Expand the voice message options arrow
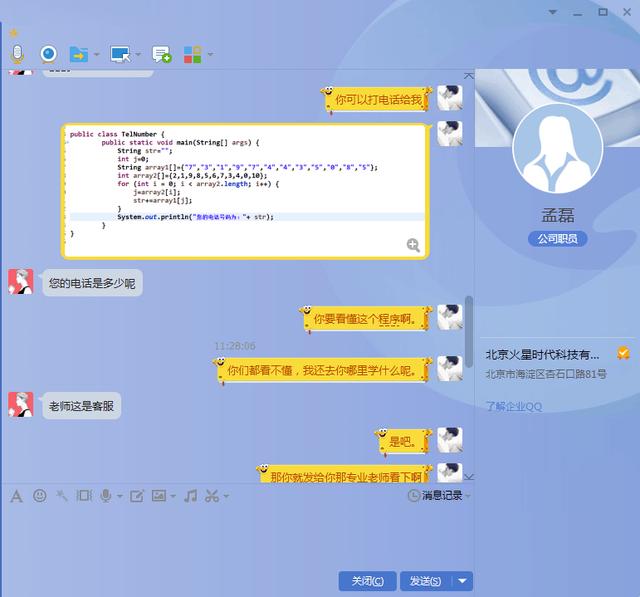Image resolution: width=640 pixels, height=597 pixels. pyautogui.click(x=120, y=496)
